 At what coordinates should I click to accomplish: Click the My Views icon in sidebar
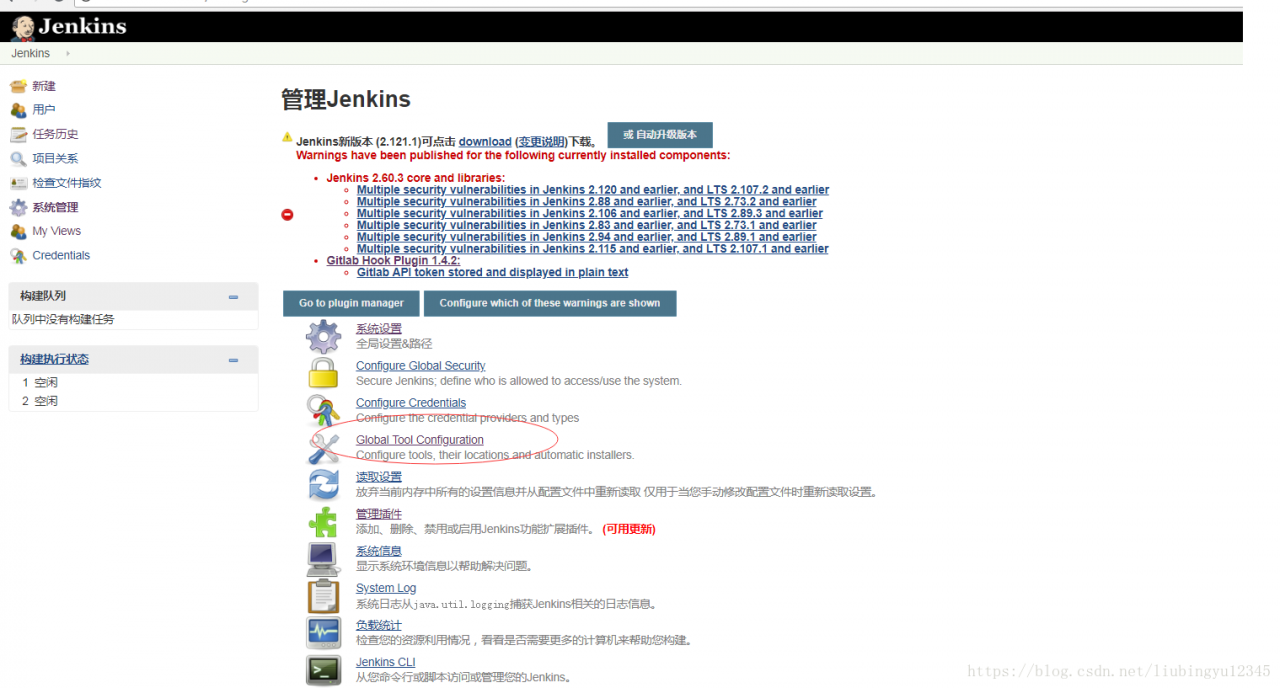click(x=18, y=231)
